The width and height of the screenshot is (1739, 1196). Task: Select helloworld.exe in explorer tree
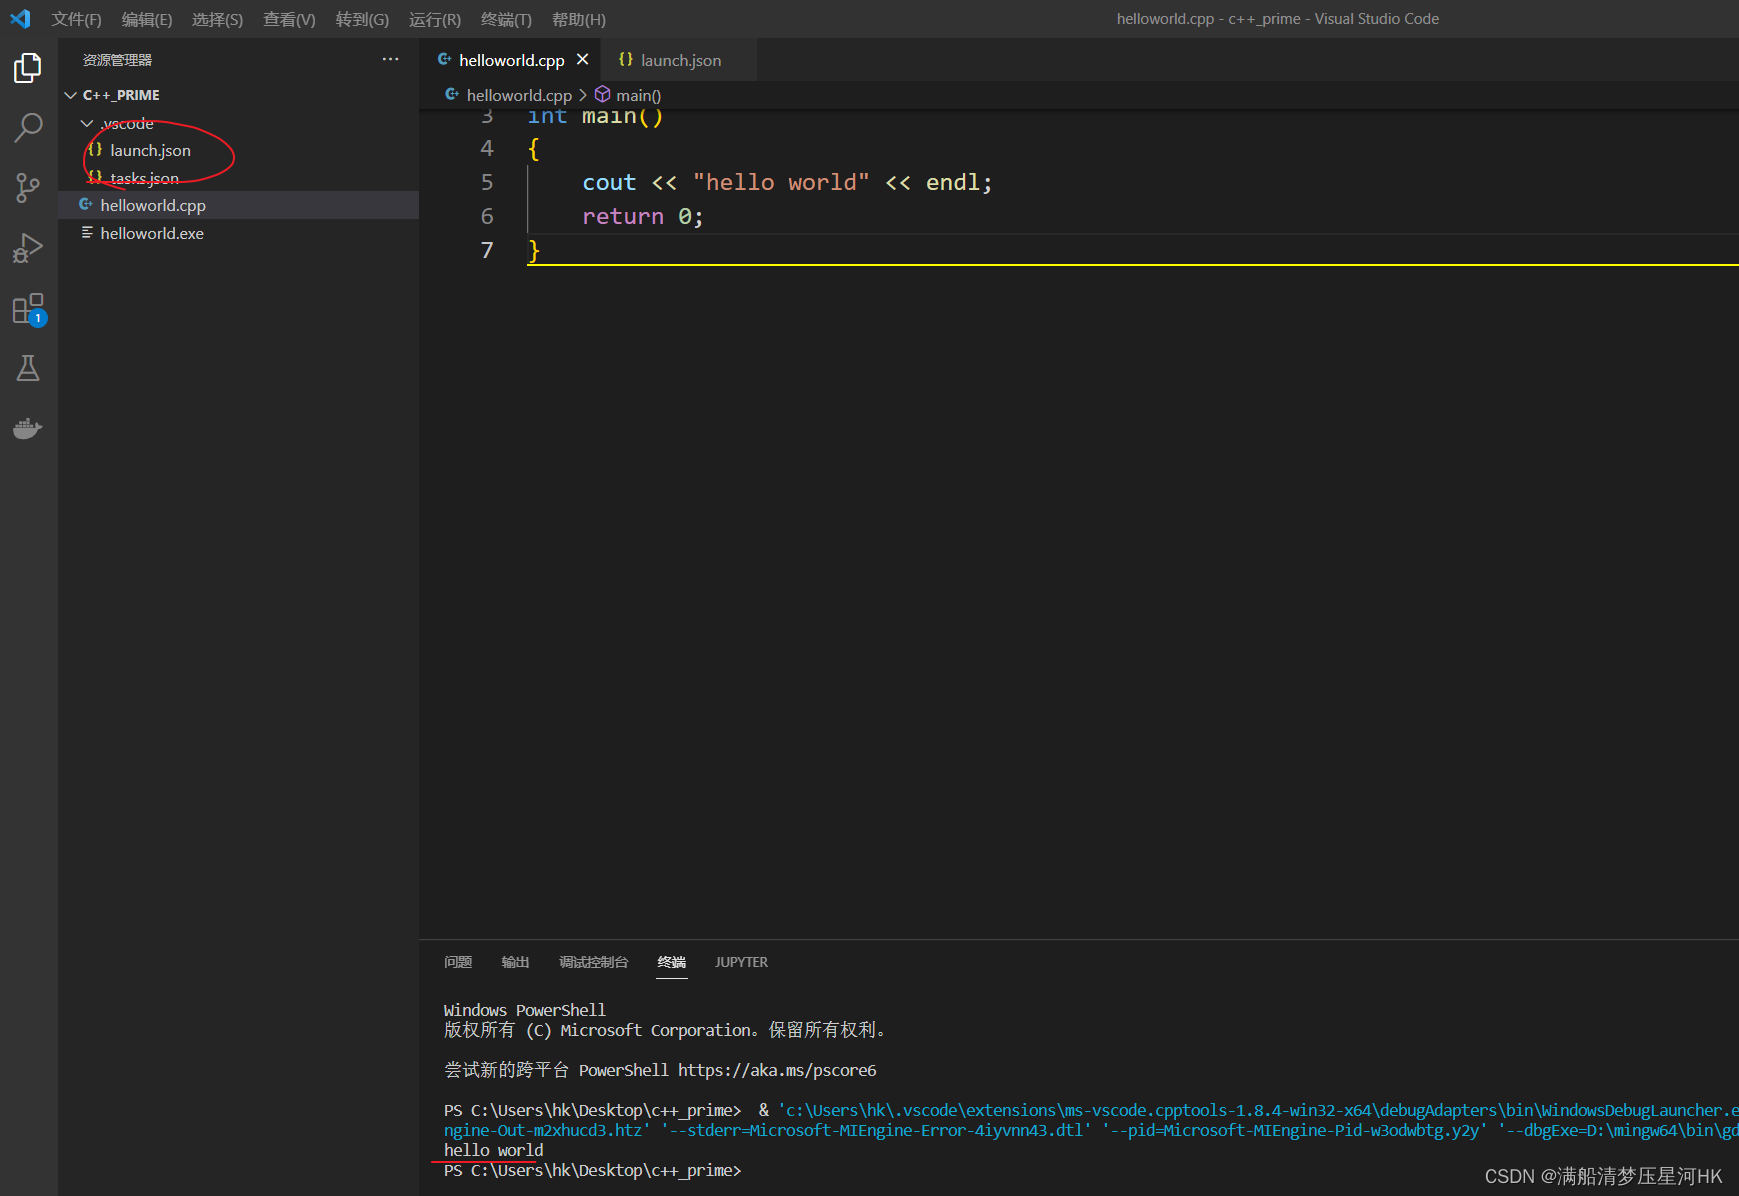click(238, 233)
